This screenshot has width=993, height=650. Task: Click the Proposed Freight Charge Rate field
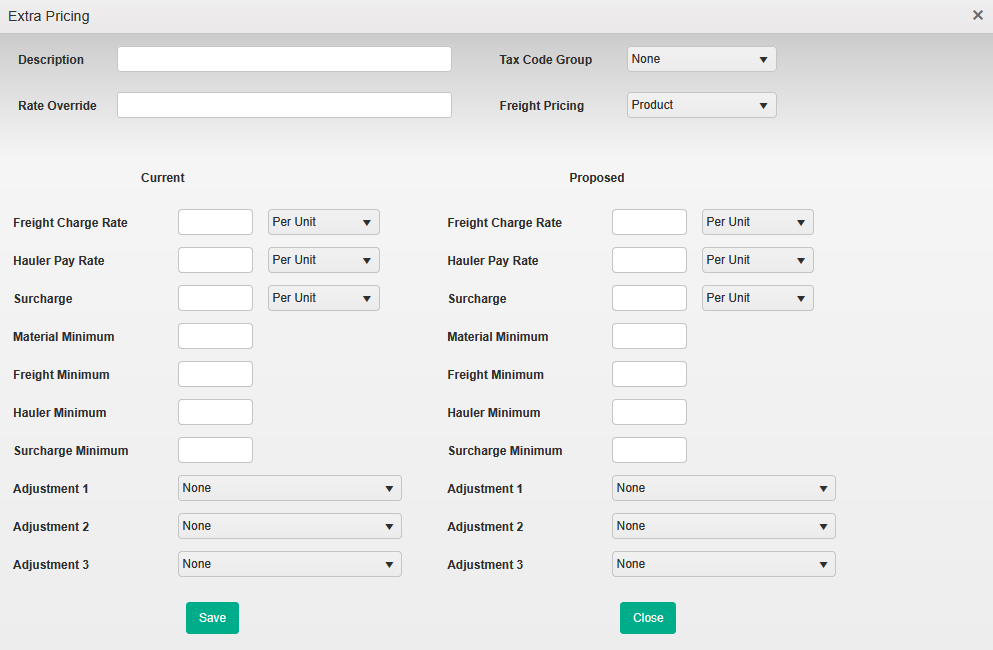[649, 222]
